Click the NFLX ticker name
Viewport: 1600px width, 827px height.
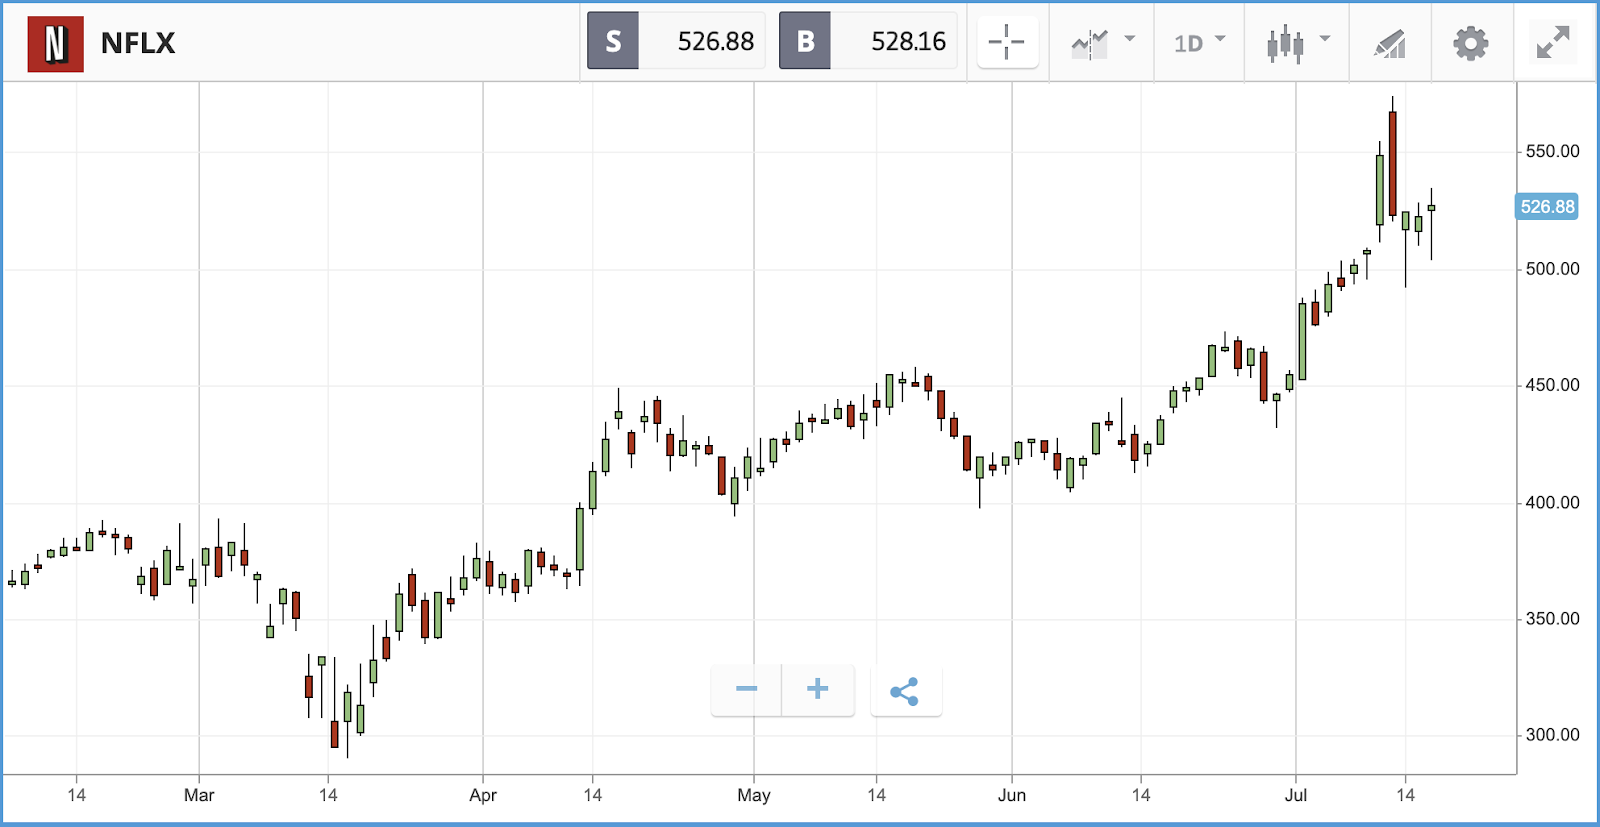[138, 43]
